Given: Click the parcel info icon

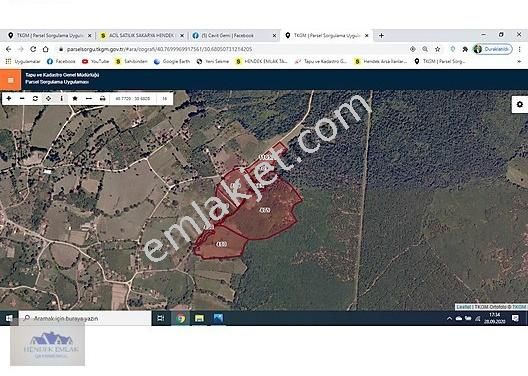Looking at the screenshot, I should [62, 98].
